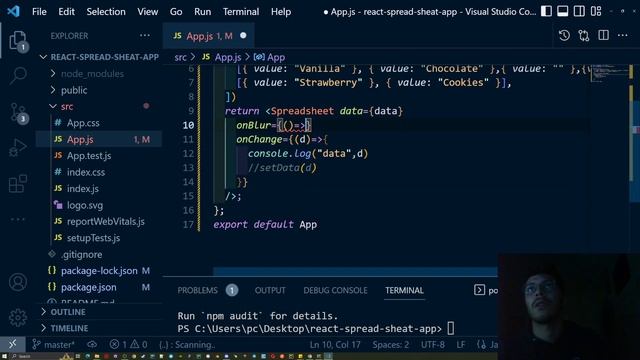
Task: Open the timeline history icon in editor toolbar
Action: tap(564, 36)
